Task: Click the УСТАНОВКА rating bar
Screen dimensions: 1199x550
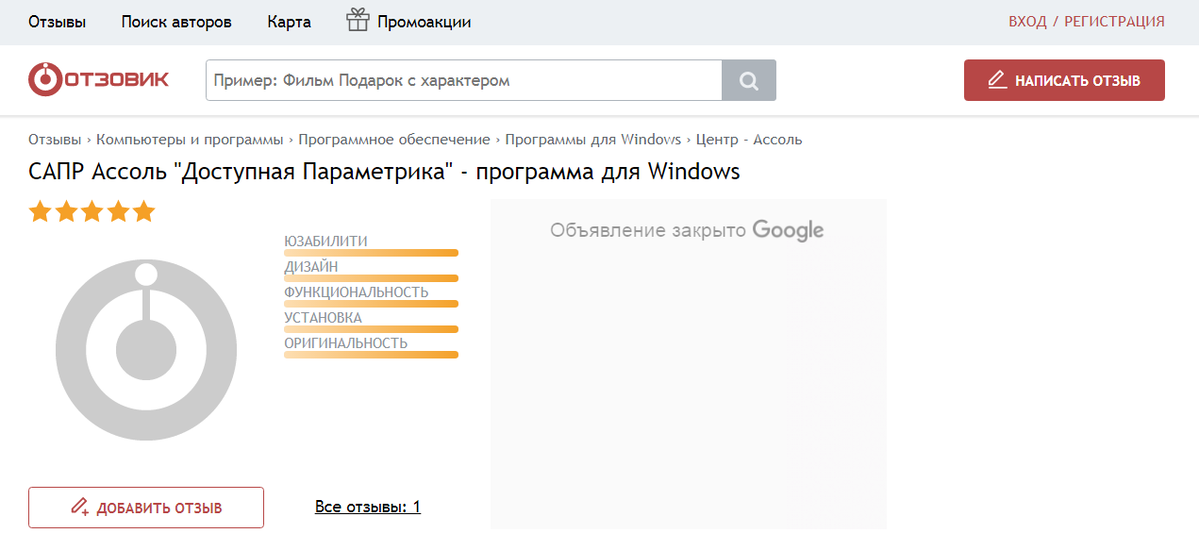Action: pyautogui.click(x=371, y=330)
